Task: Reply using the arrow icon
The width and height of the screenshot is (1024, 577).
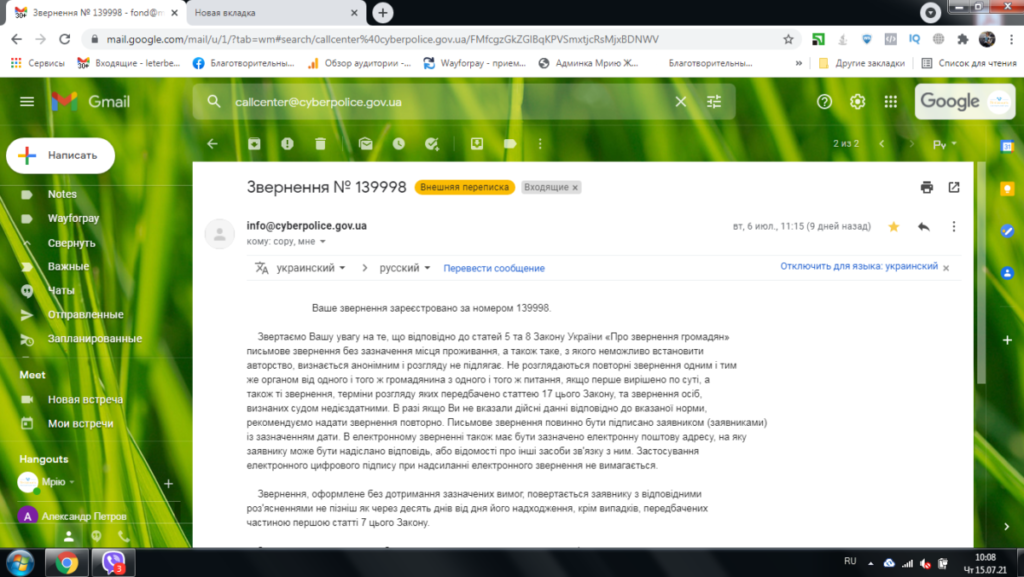Action: click(924, 227)
